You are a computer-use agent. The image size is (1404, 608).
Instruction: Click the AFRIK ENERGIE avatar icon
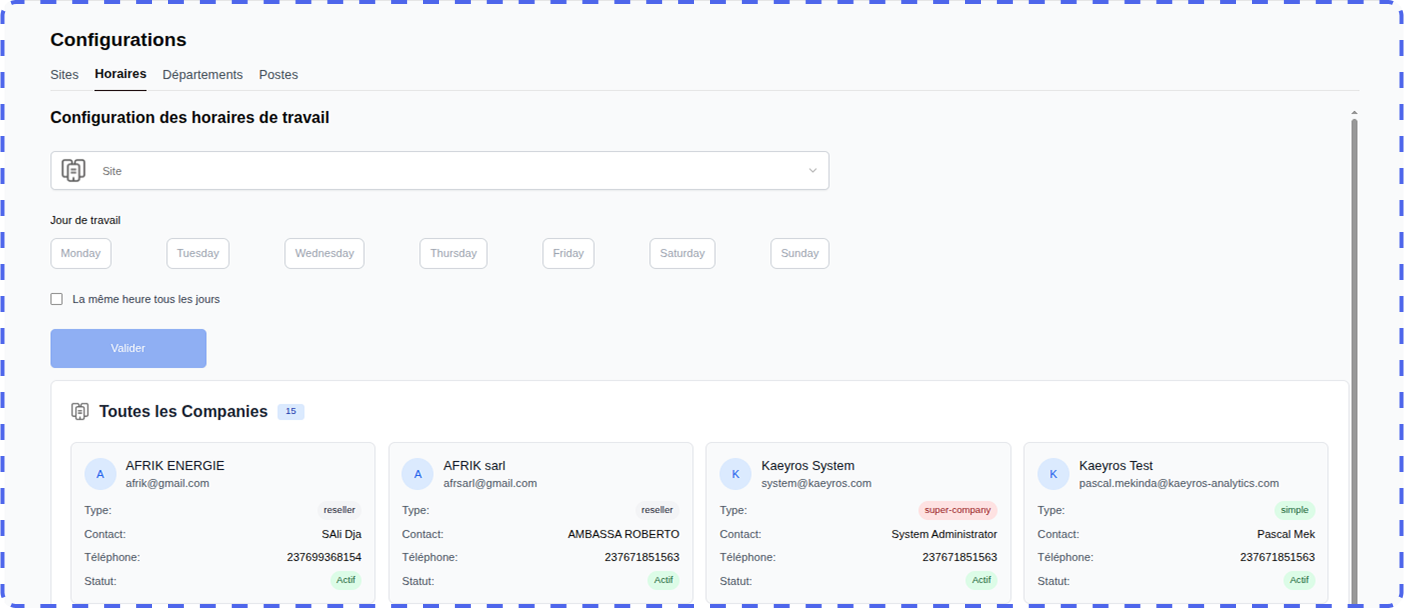click(100, 474)
